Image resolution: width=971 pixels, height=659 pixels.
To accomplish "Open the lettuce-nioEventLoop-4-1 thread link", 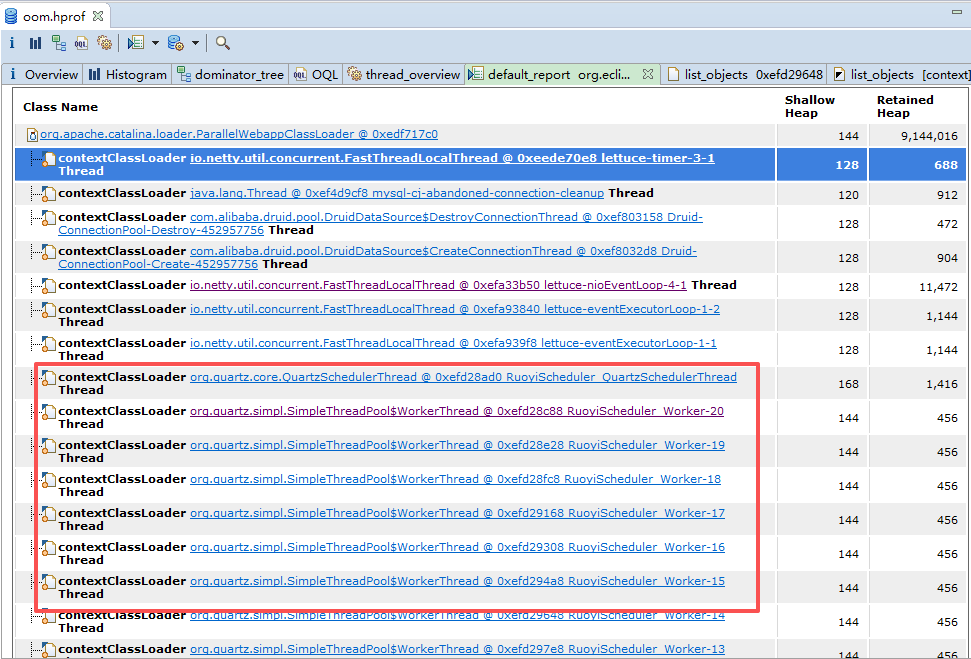I will (438, 285).
